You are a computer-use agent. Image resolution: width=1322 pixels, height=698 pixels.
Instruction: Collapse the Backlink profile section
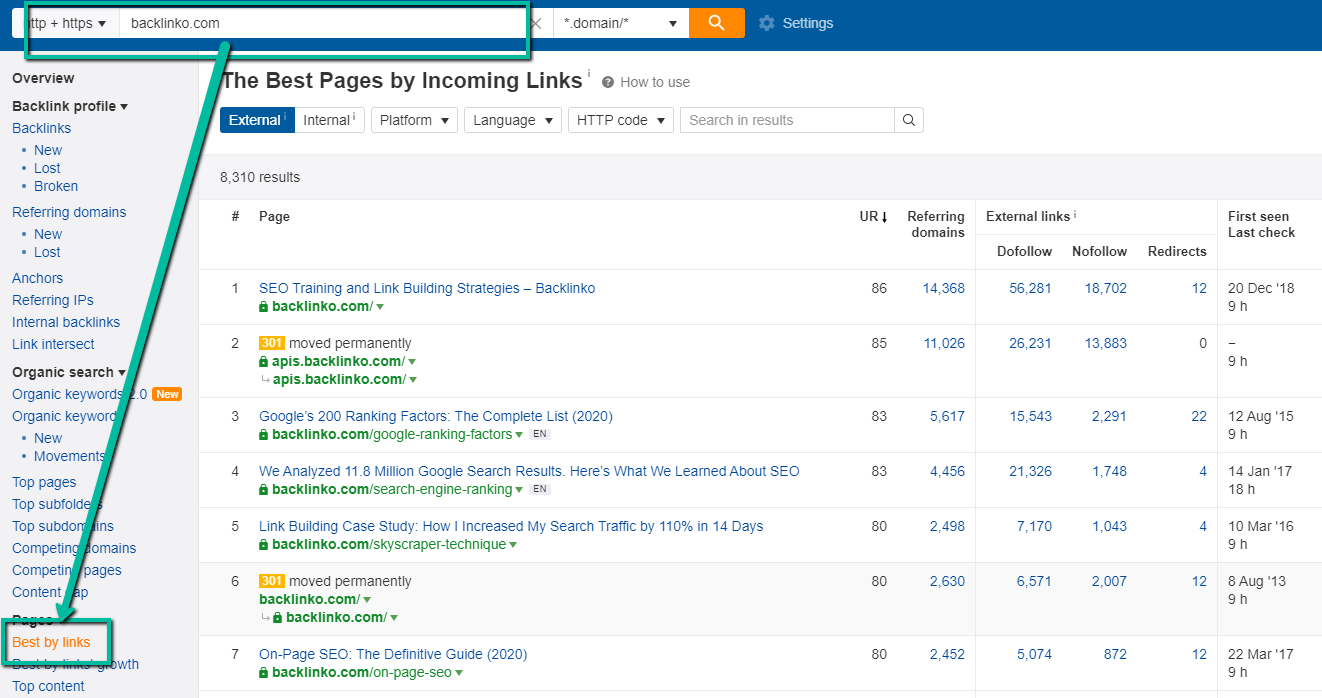(x=70, y=106)
